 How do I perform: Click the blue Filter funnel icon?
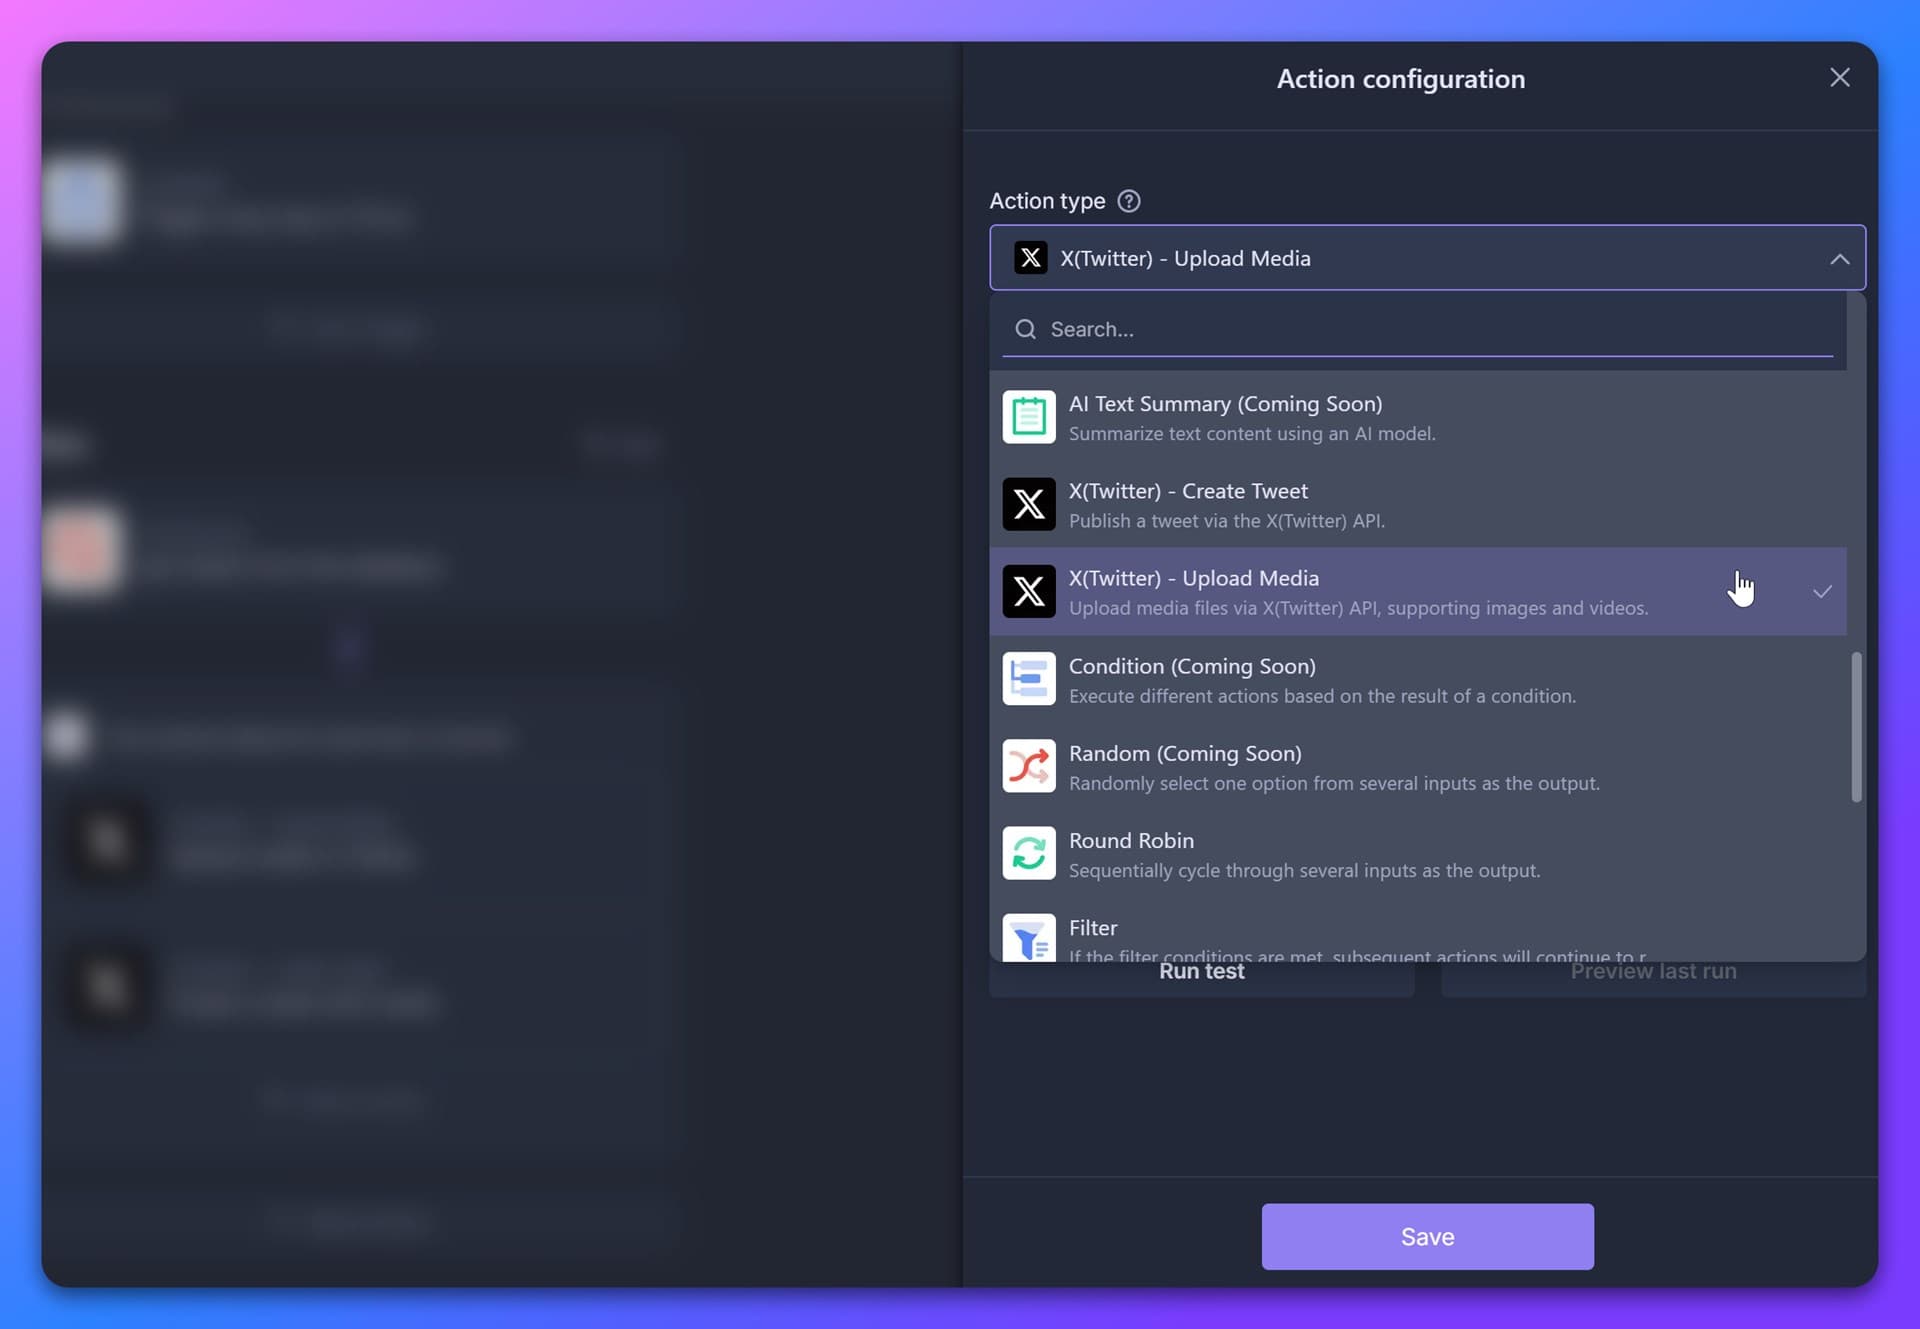(x=1029, y=938)
